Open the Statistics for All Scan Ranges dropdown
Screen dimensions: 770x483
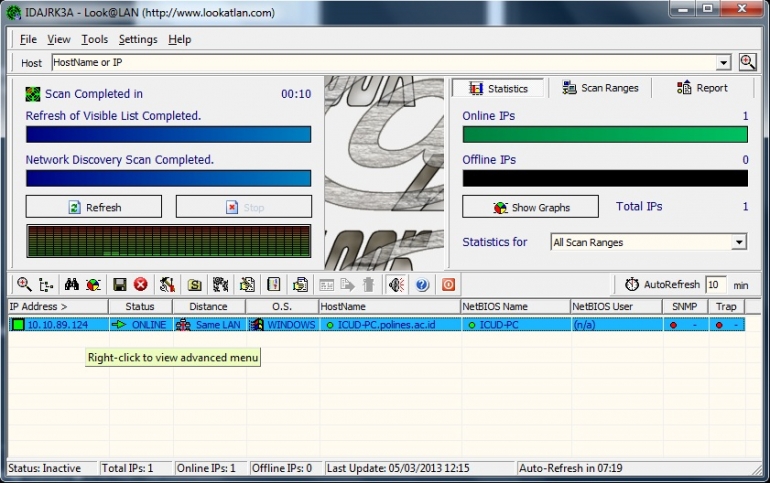pyautogui.click(x=739, y=242)
